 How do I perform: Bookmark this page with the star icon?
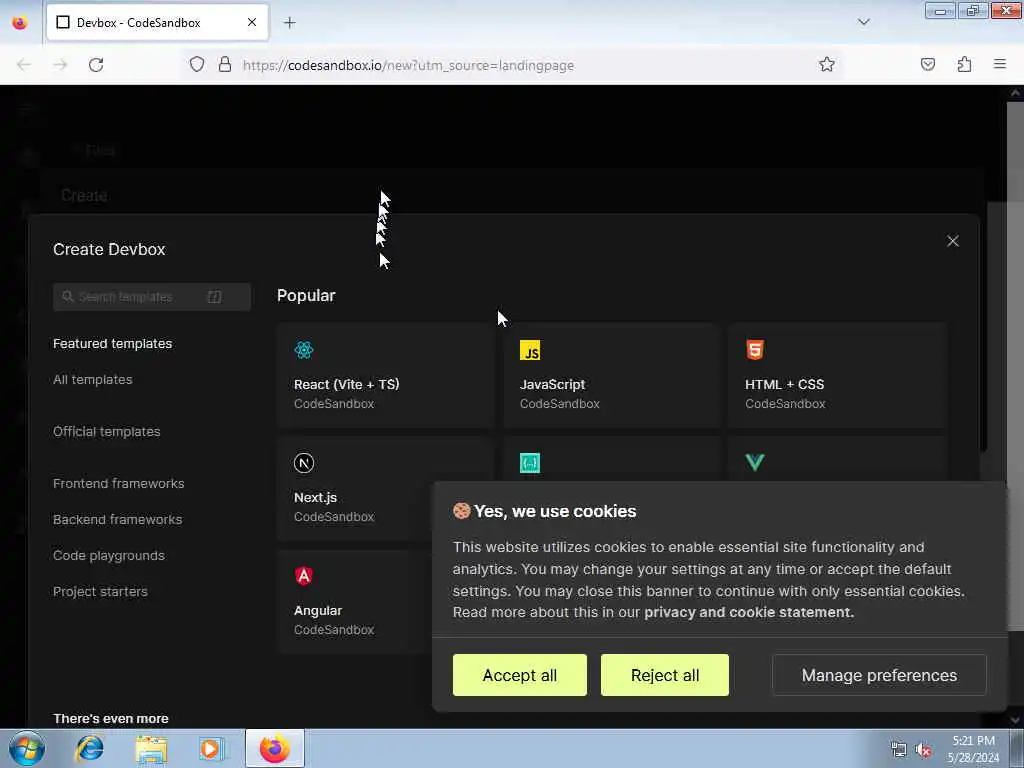click(827, 65)
